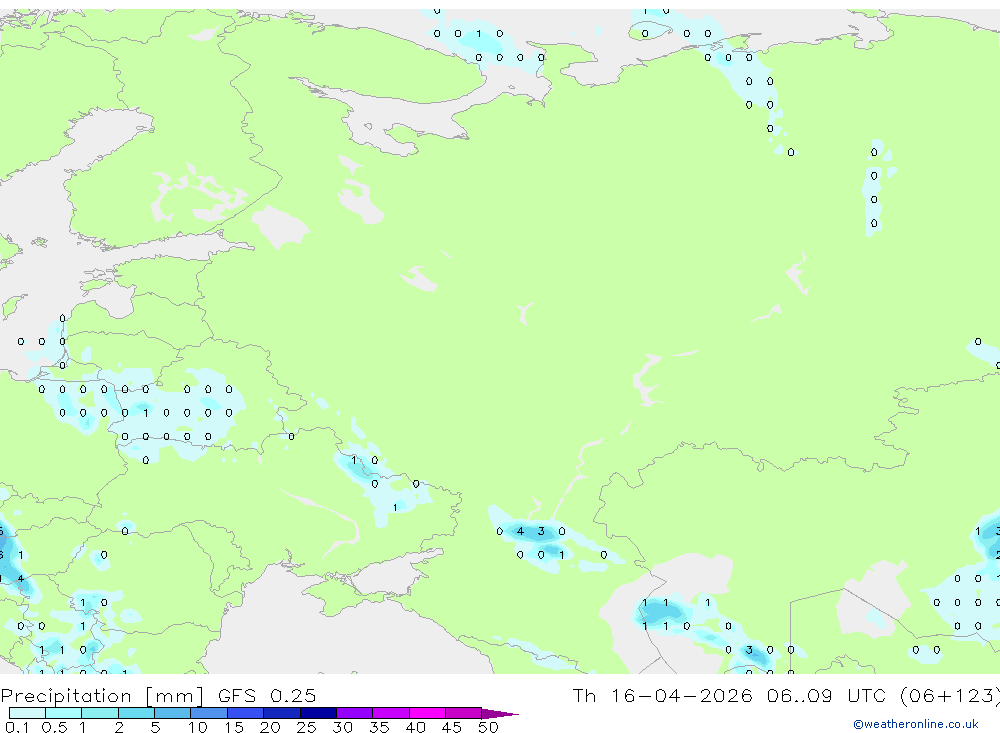1000x733 pixels.
Task: Click the 35–40 mm legend swatch
Action: point(390,713)
